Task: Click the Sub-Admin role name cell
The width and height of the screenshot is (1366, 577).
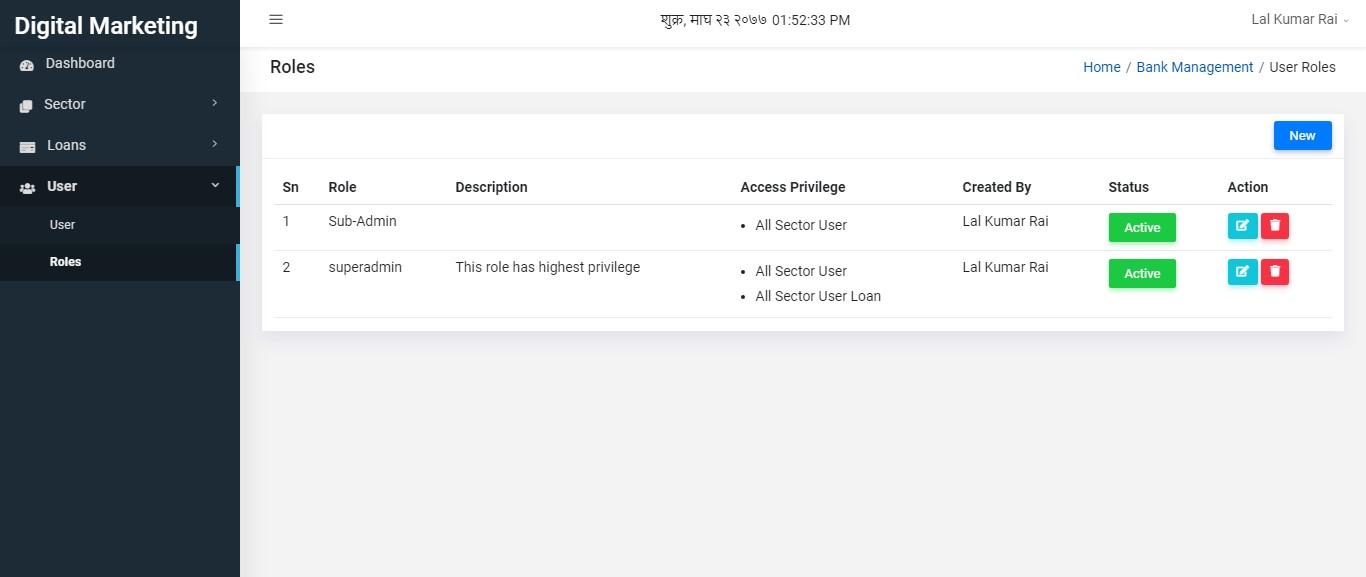Action: tap(362, 221)
